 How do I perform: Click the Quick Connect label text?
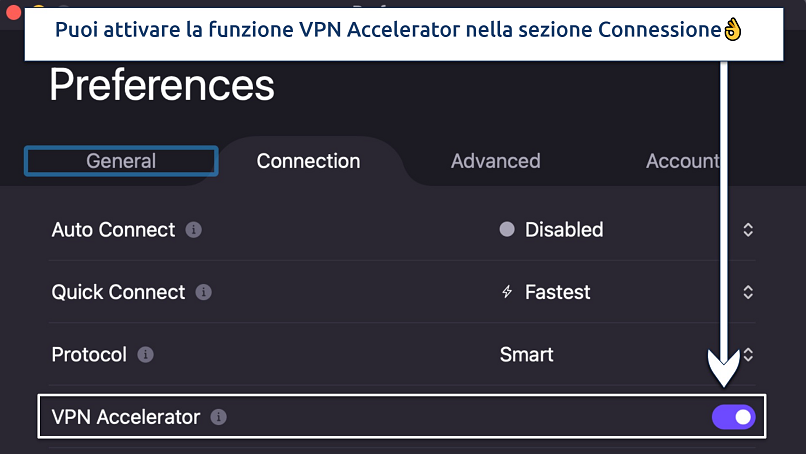[x=118, y=293]
